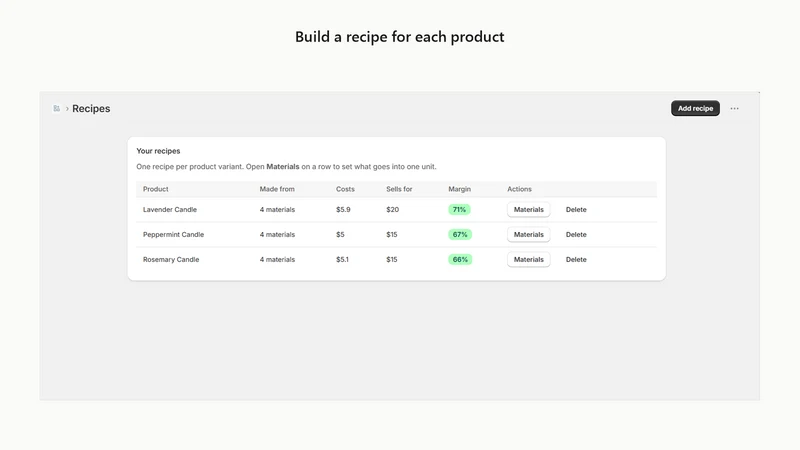Screen dimensions: 800x450
Task: Open Materials for Lavender Candle
Action: pos(529,210)
